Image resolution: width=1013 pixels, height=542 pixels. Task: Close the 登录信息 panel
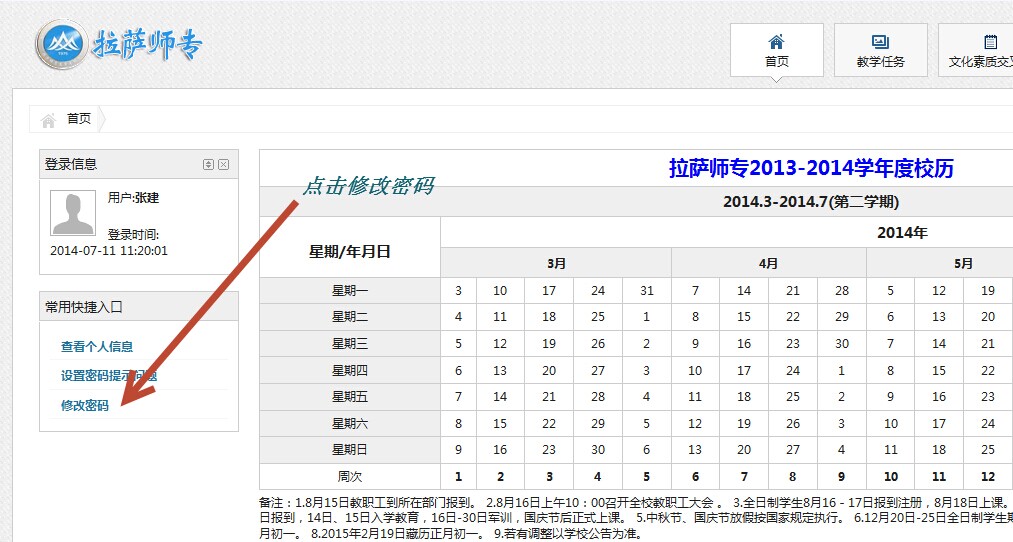pyautogui.click(x=224, y=165)
